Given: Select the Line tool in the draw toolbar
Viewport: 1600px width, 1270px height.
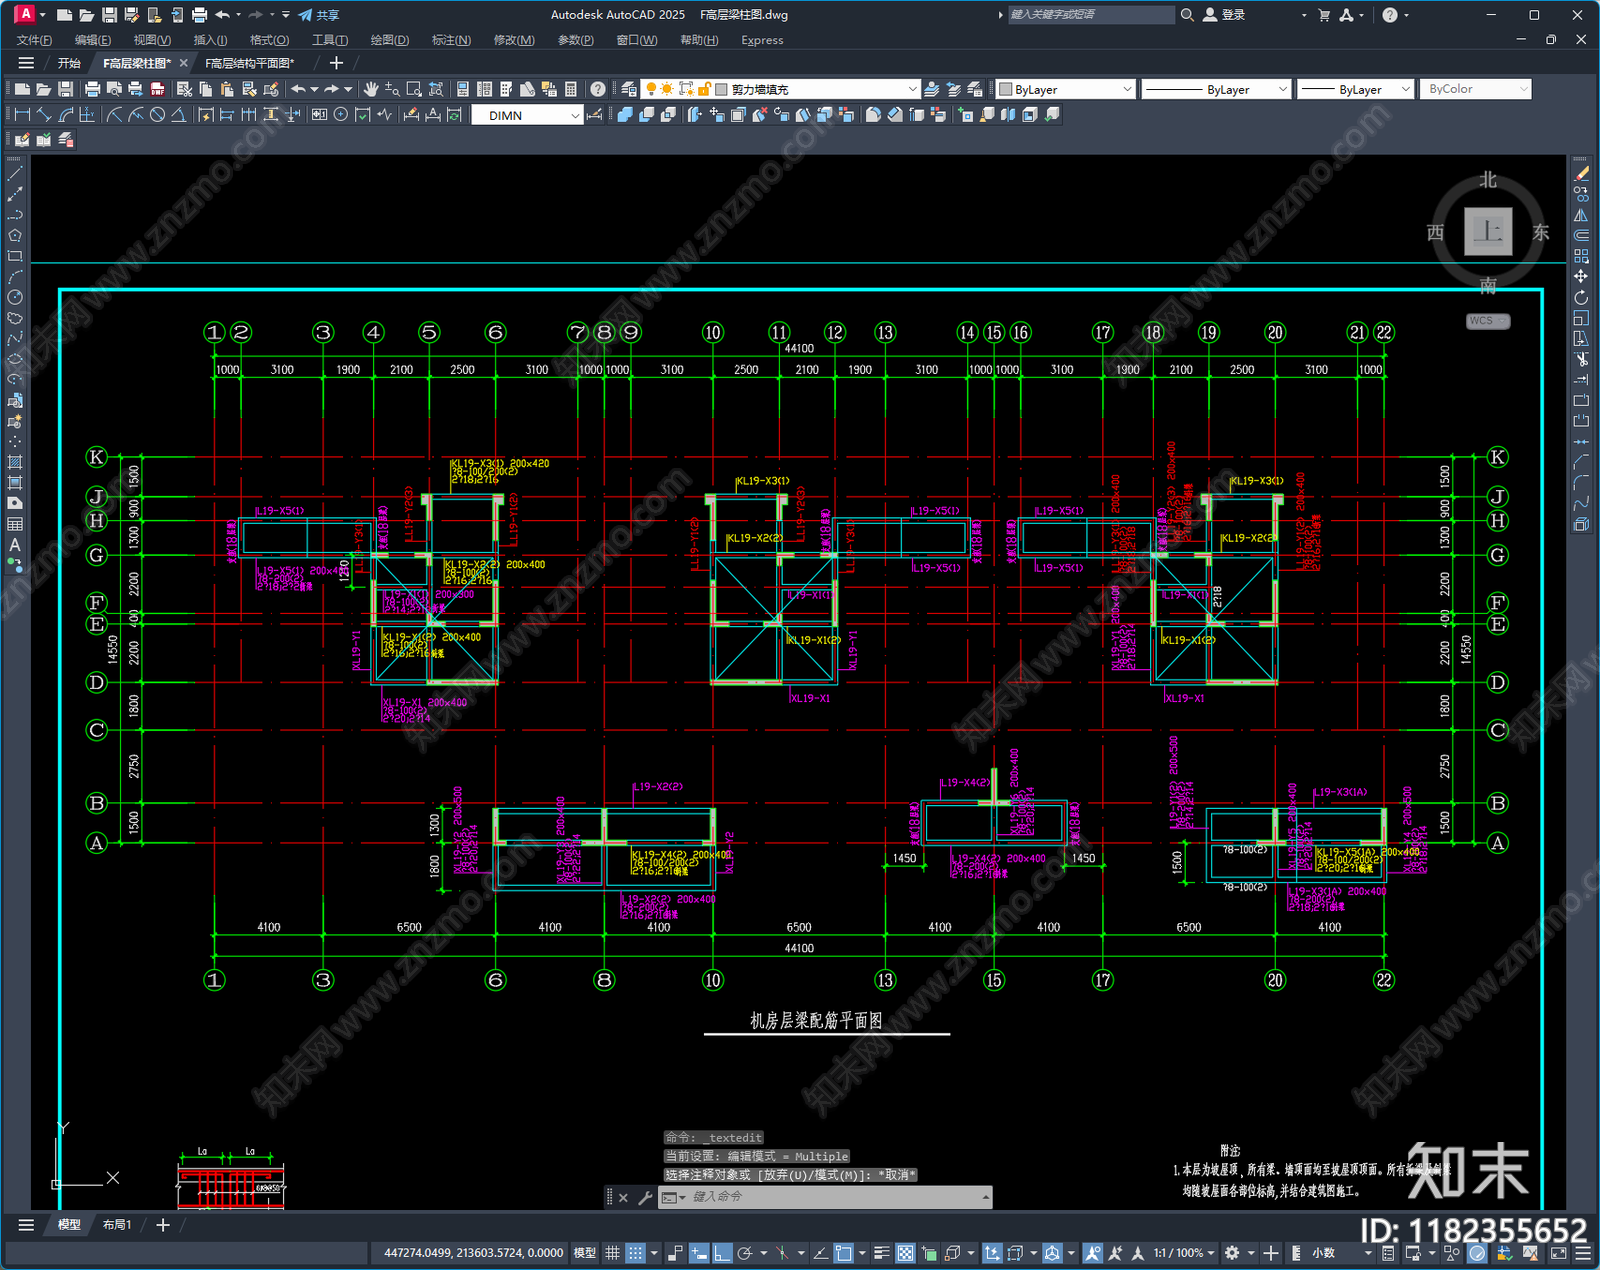Looking at the screenshot, I should point(15,173).
